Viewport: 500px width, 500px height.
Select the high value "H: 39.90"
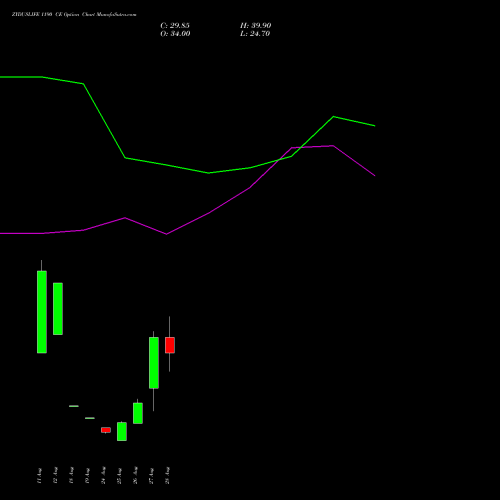point(256,26)
